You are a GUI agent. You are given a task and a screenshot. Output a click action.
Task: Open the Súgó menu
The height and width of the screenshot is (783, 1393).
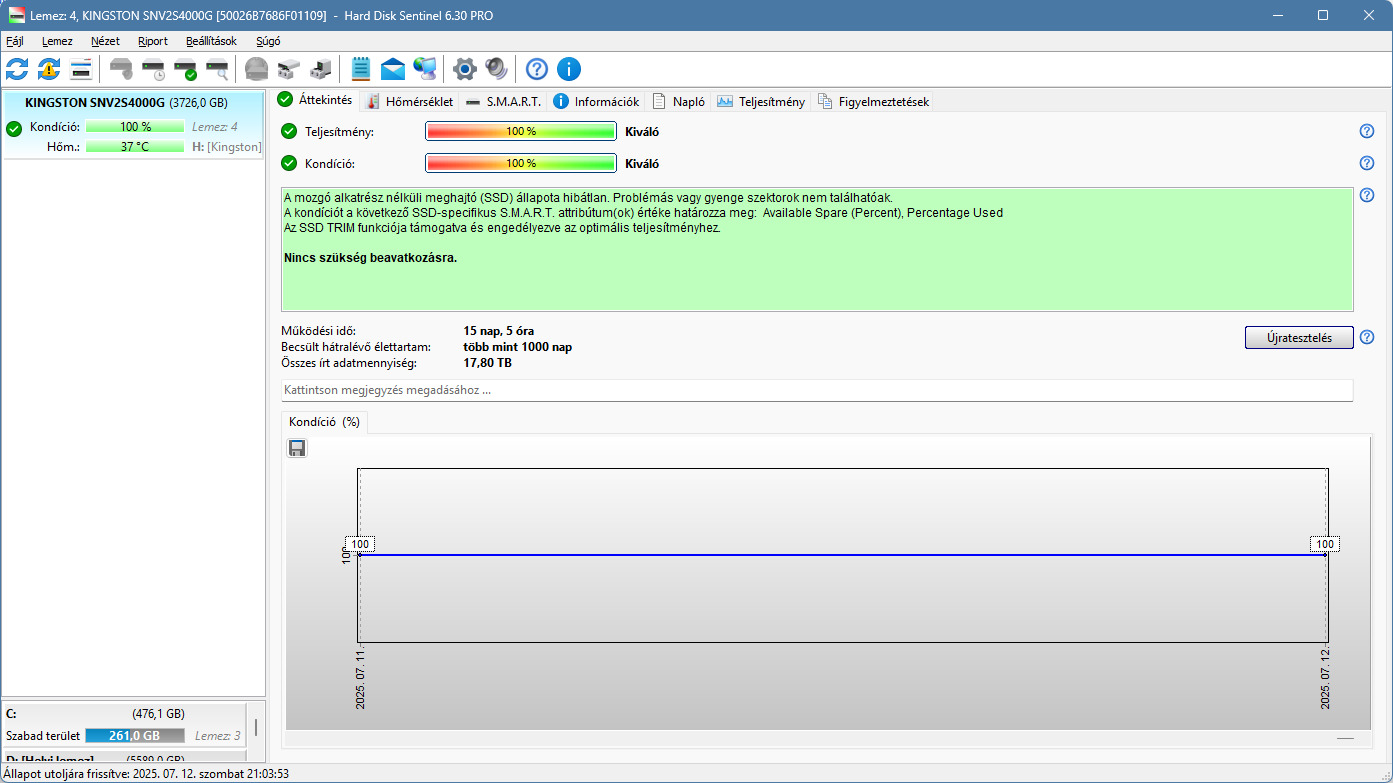point(268,41)
